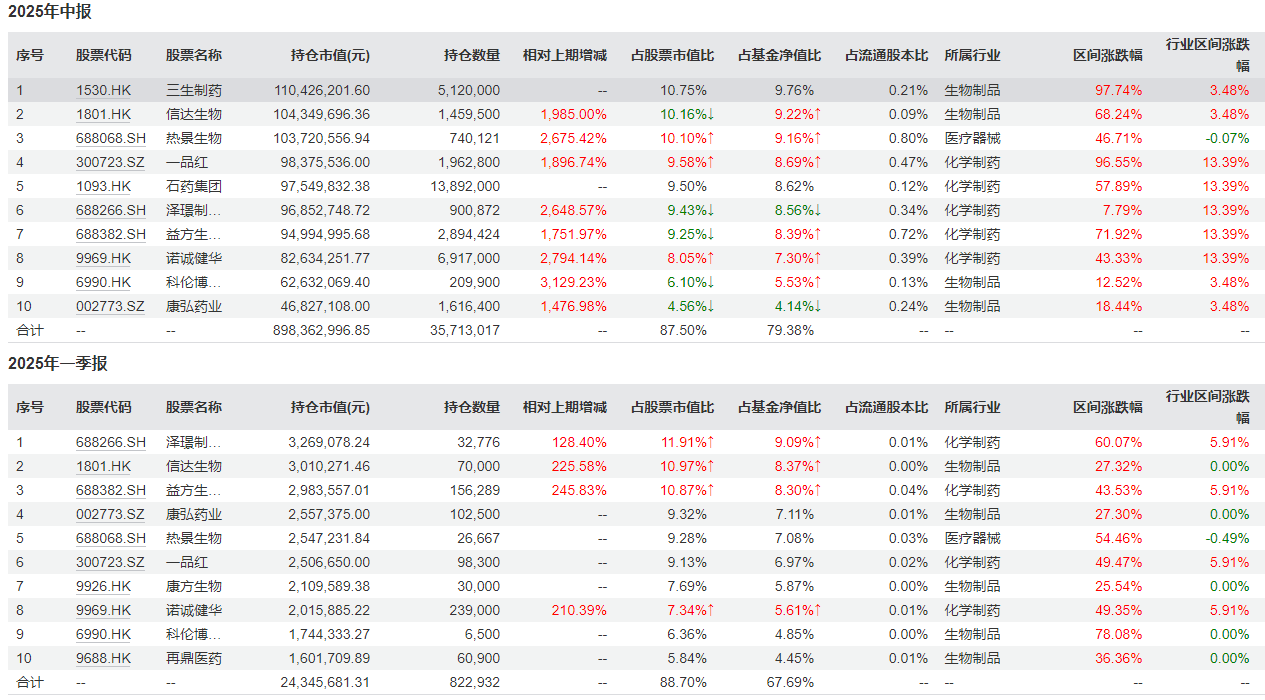1265x700 pixels.
Task: Click the 2025年中报 section heading
Action: coord(50,12)
